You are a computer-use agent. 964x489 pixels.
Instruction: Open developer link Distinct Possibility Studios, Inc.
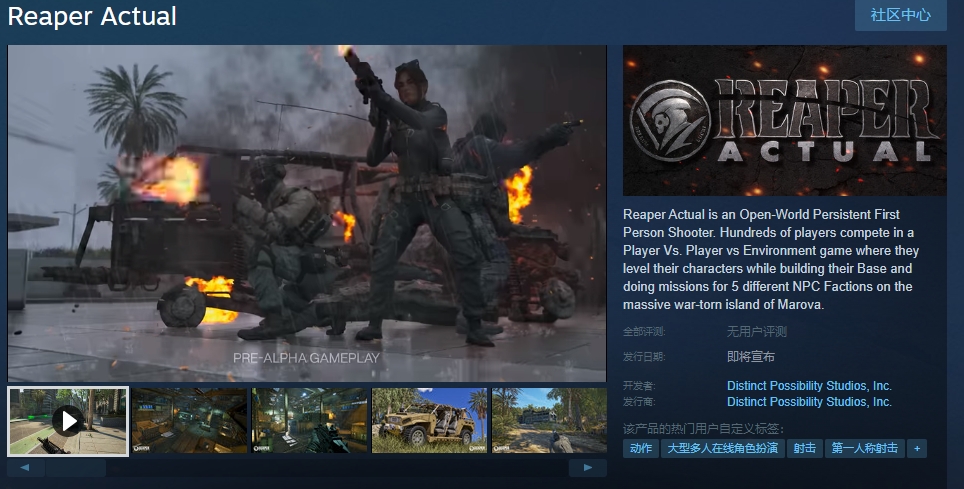(x=809, y=386)
